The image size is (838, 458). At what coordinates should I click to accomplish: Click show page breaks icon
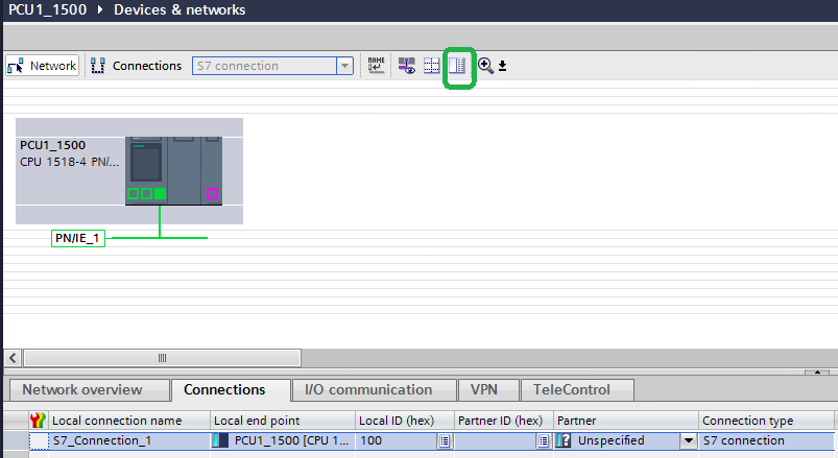[x=431, y=66]
